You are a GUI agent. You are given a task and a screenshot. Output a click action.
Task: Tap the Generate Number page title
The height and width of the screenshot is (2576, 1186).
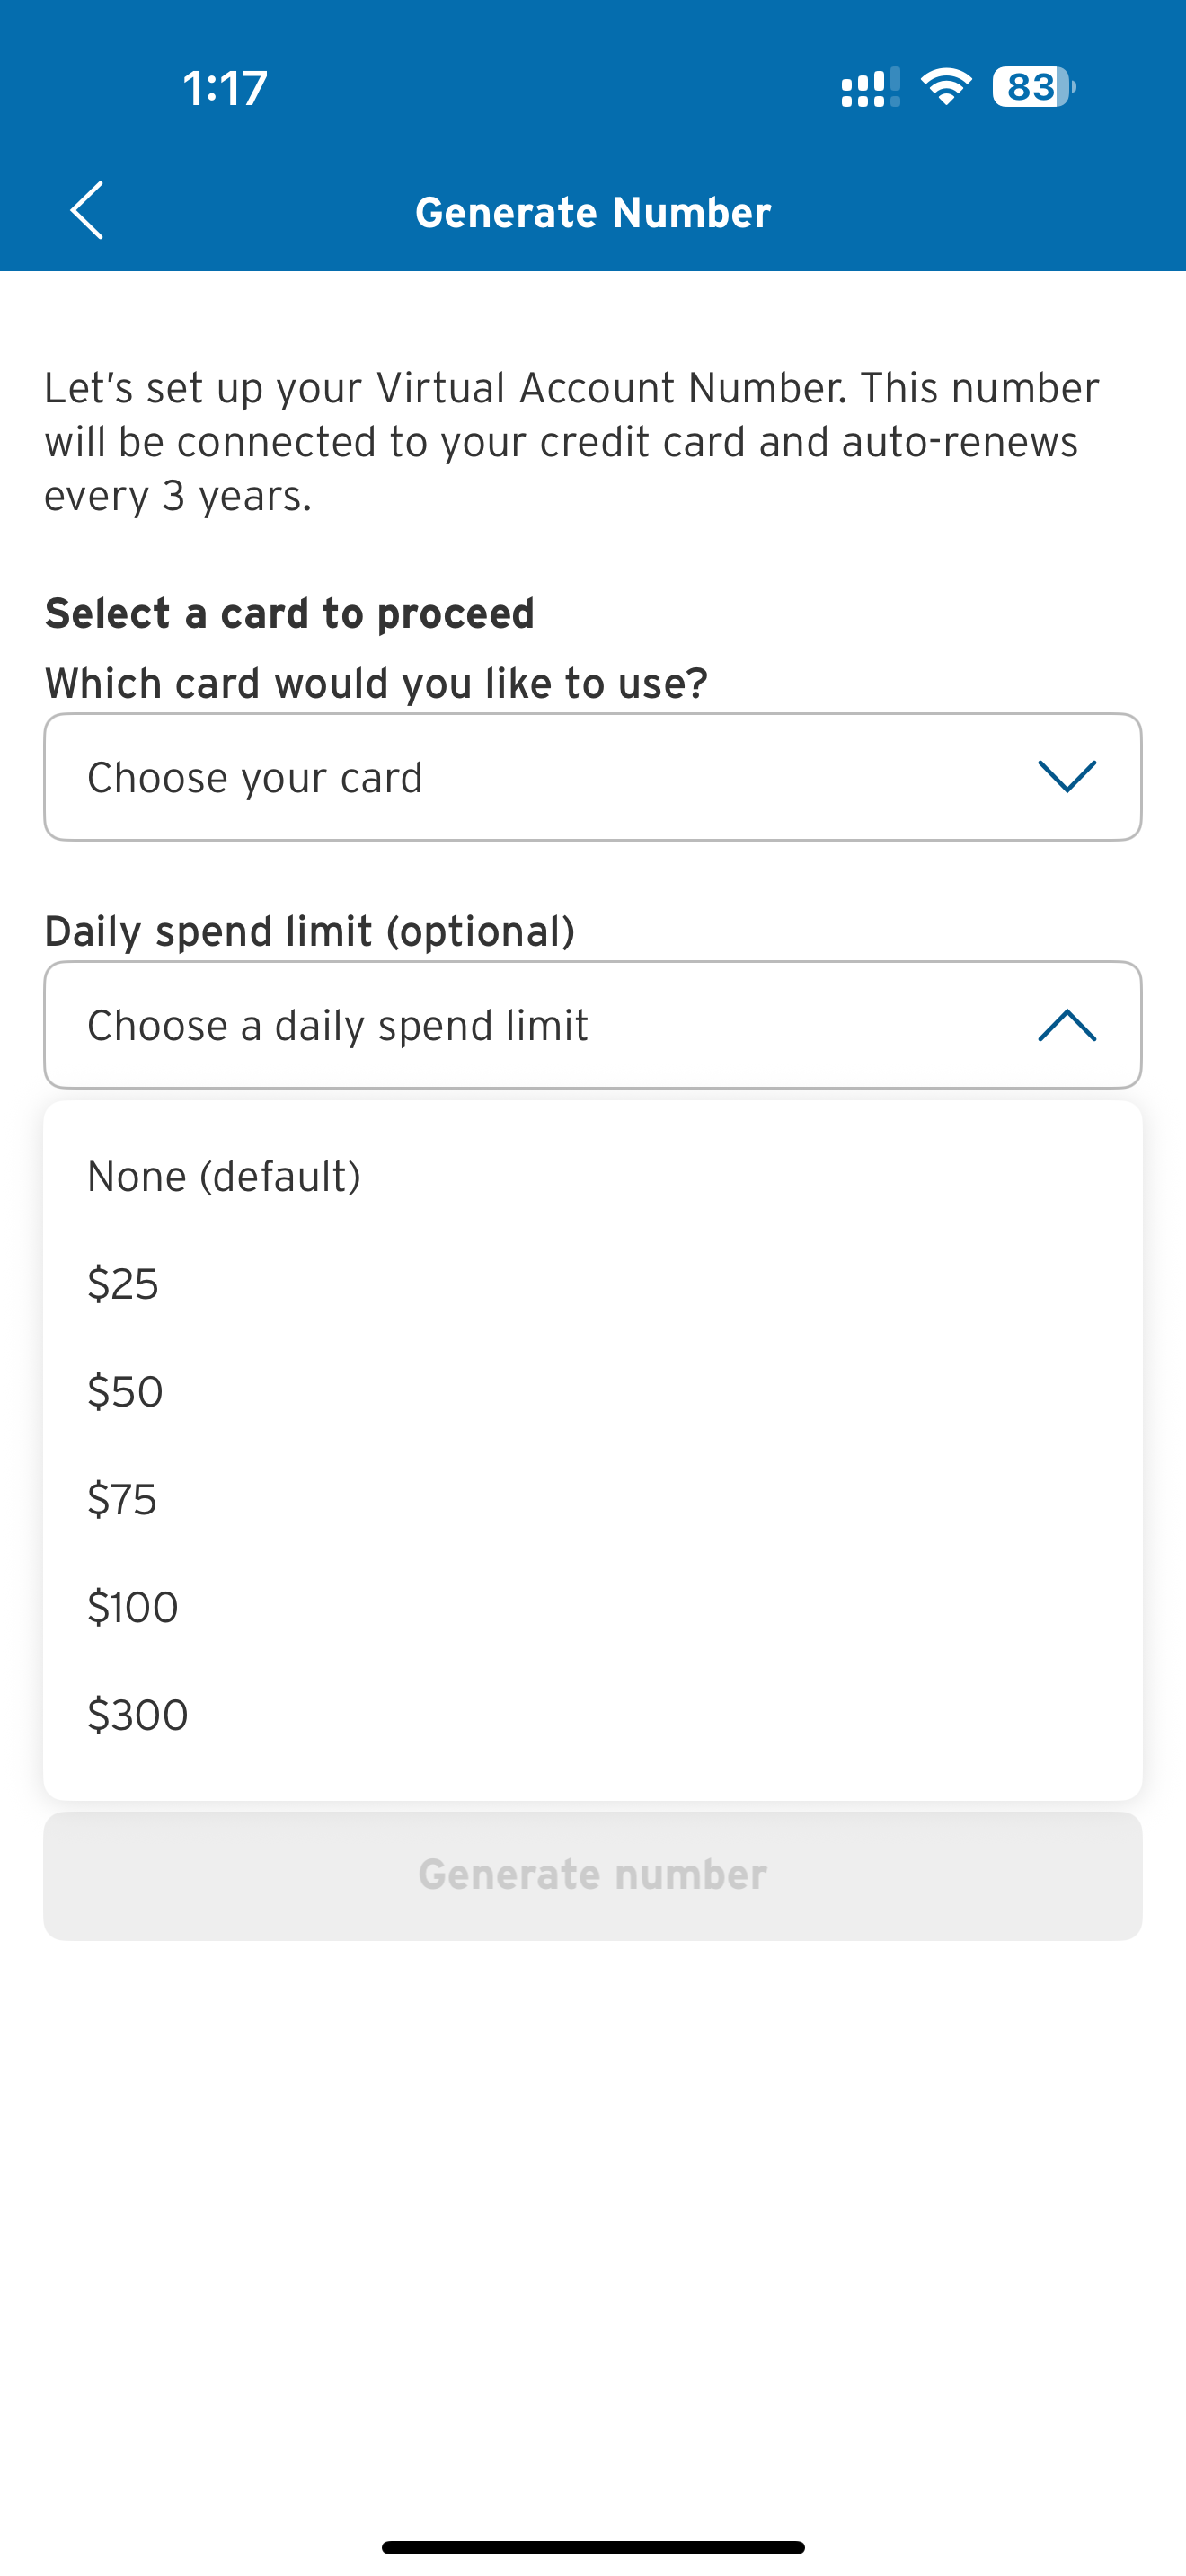[x=593, y=212]
